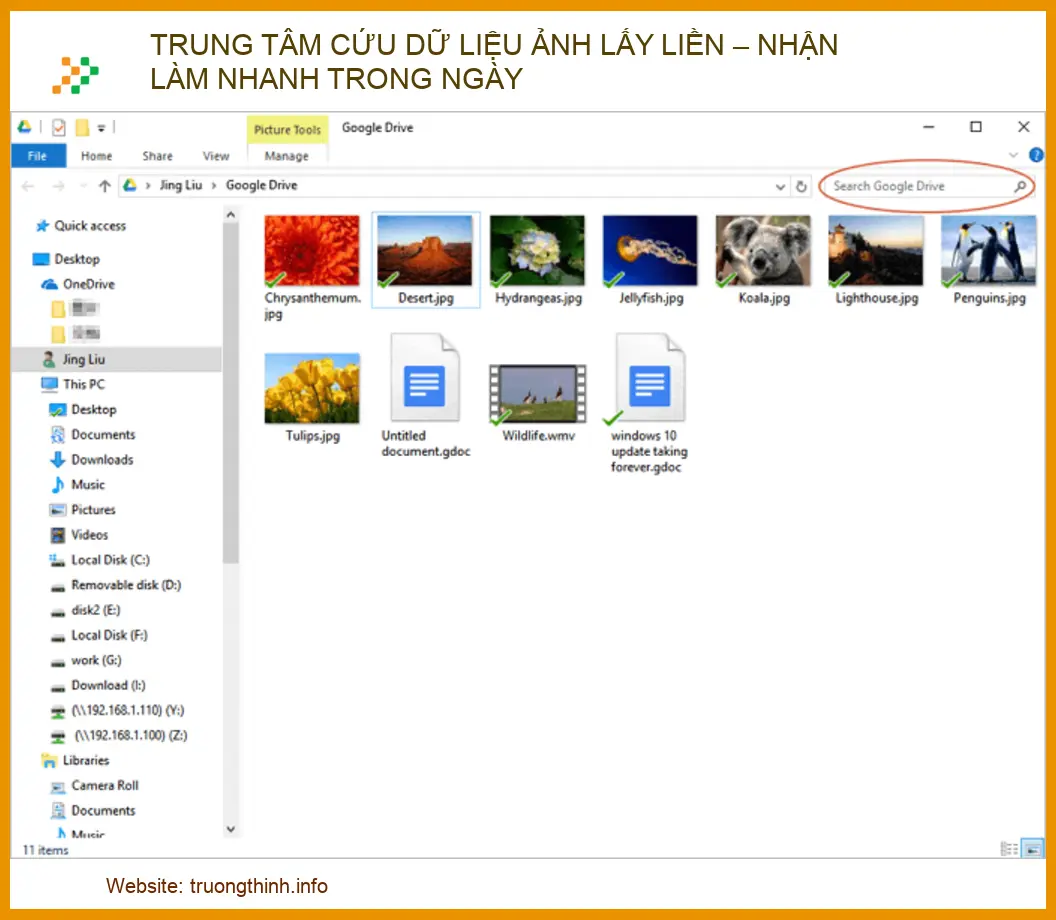
Task: Open Quick access in navigation pane
Action: 81,226
